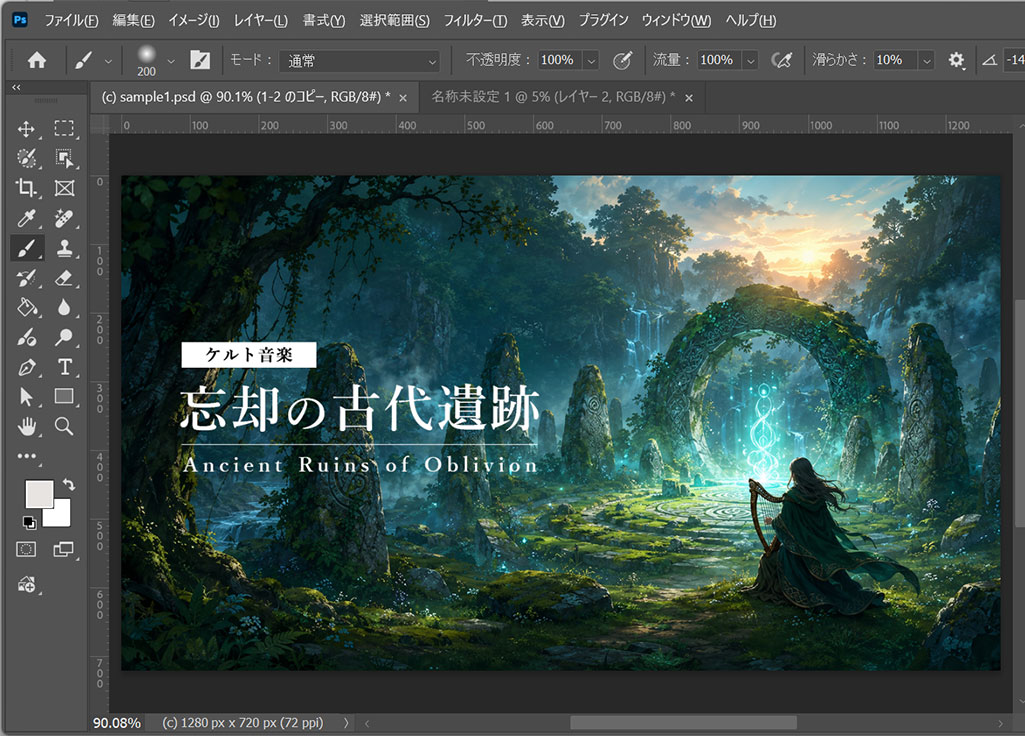Select the Dodge tool
This screenshot has height=736, width=1025.
coord(64,337)
